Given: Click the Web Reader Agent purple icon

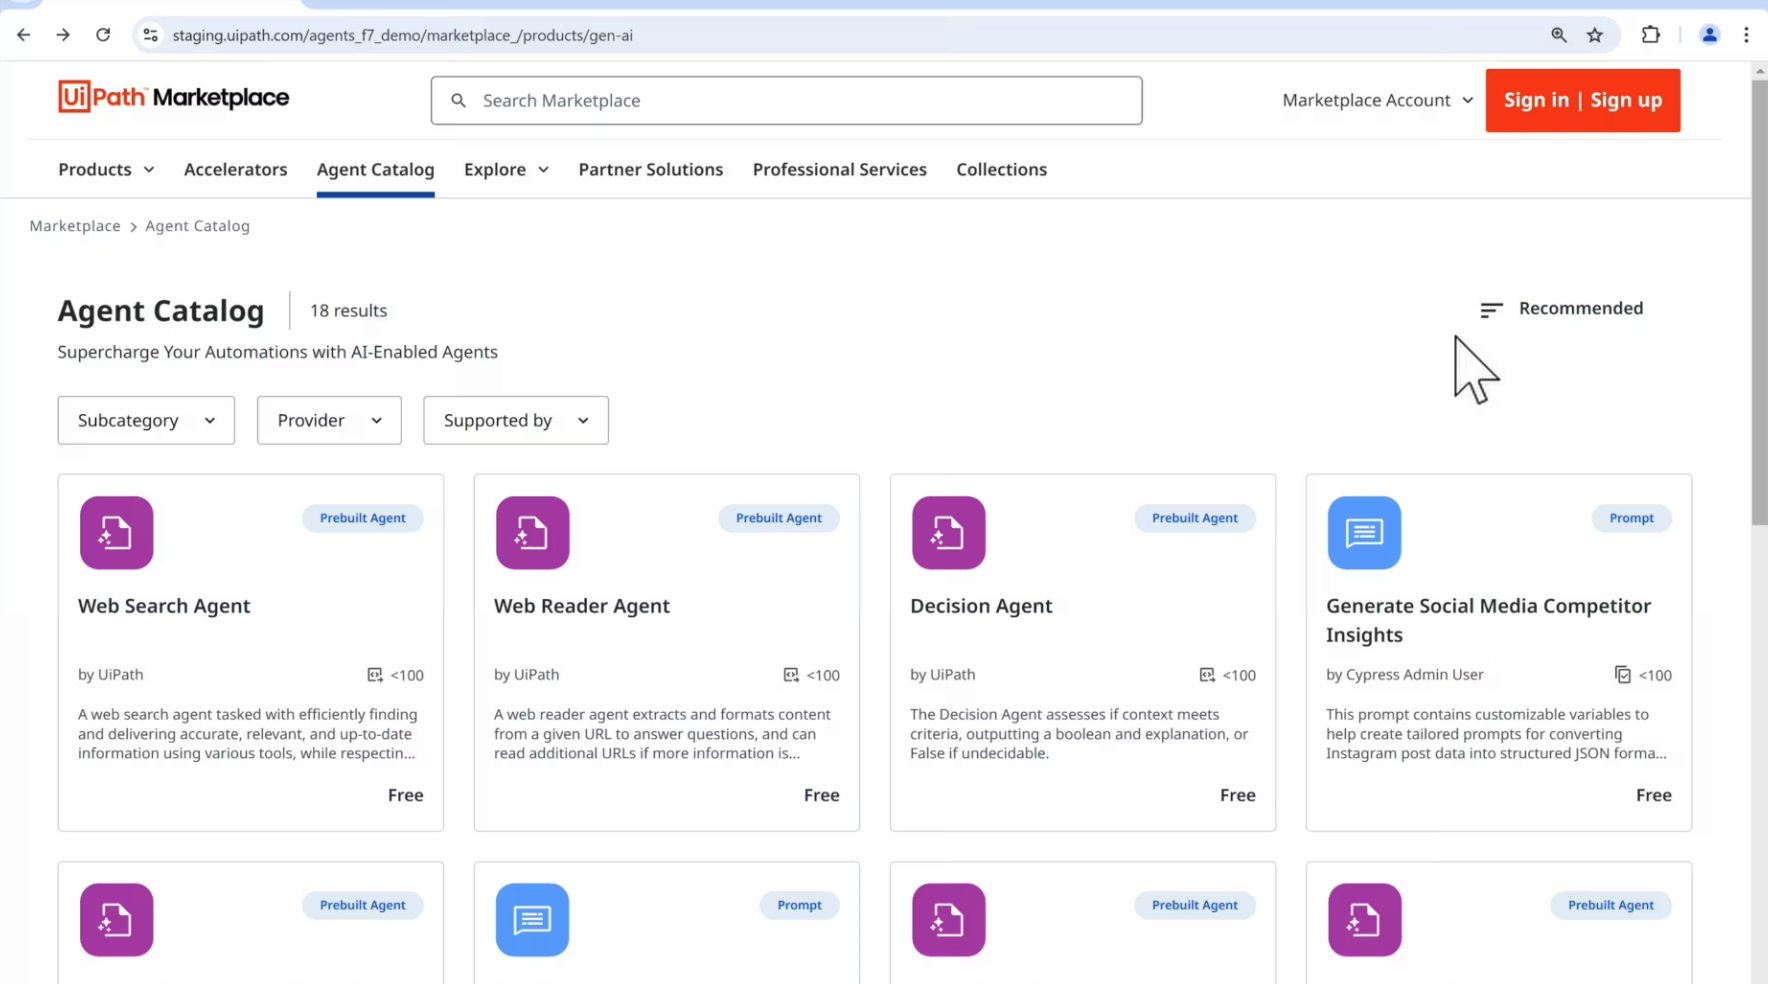Looking at the screenshot, I should 532,533.
